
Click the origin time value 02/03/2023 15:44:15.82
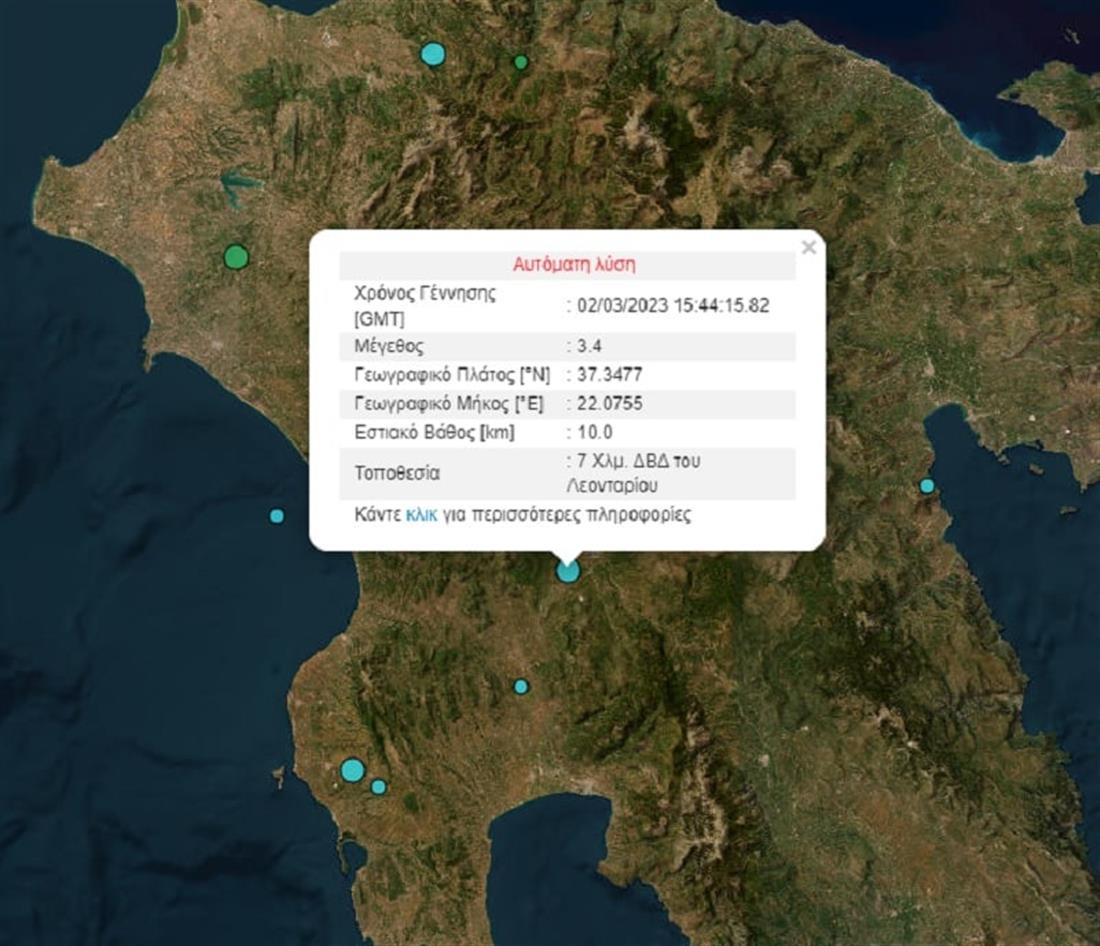pos(672,306)
